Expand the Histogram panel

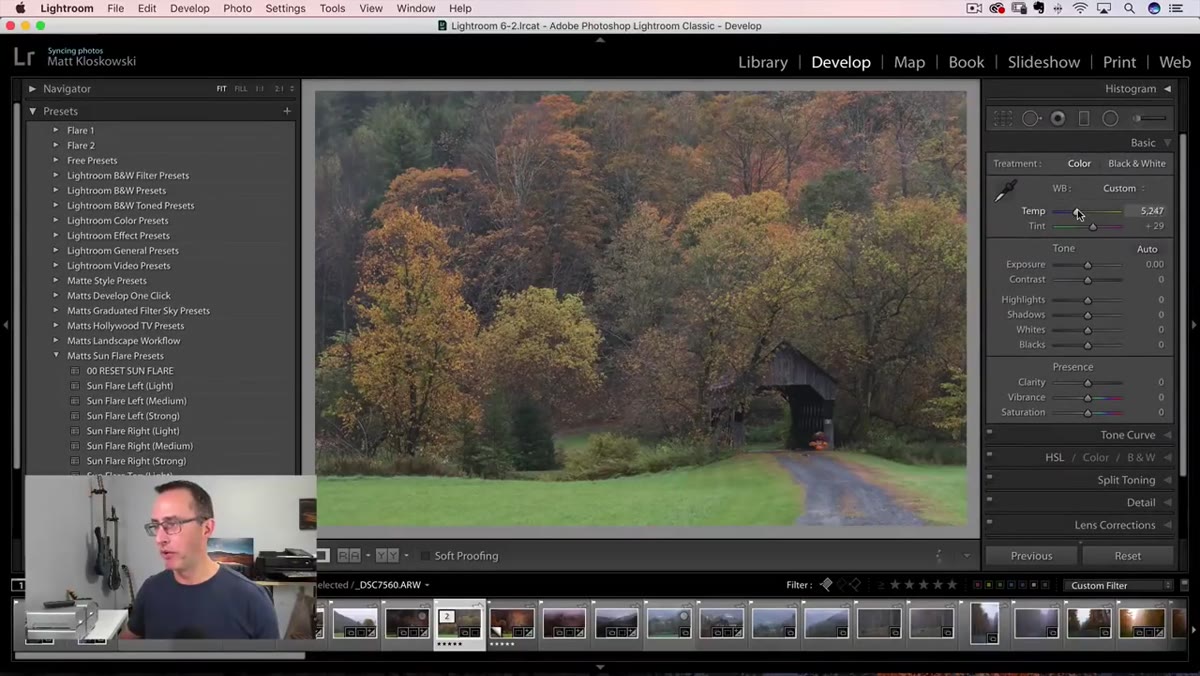[x=1167, y=89]
